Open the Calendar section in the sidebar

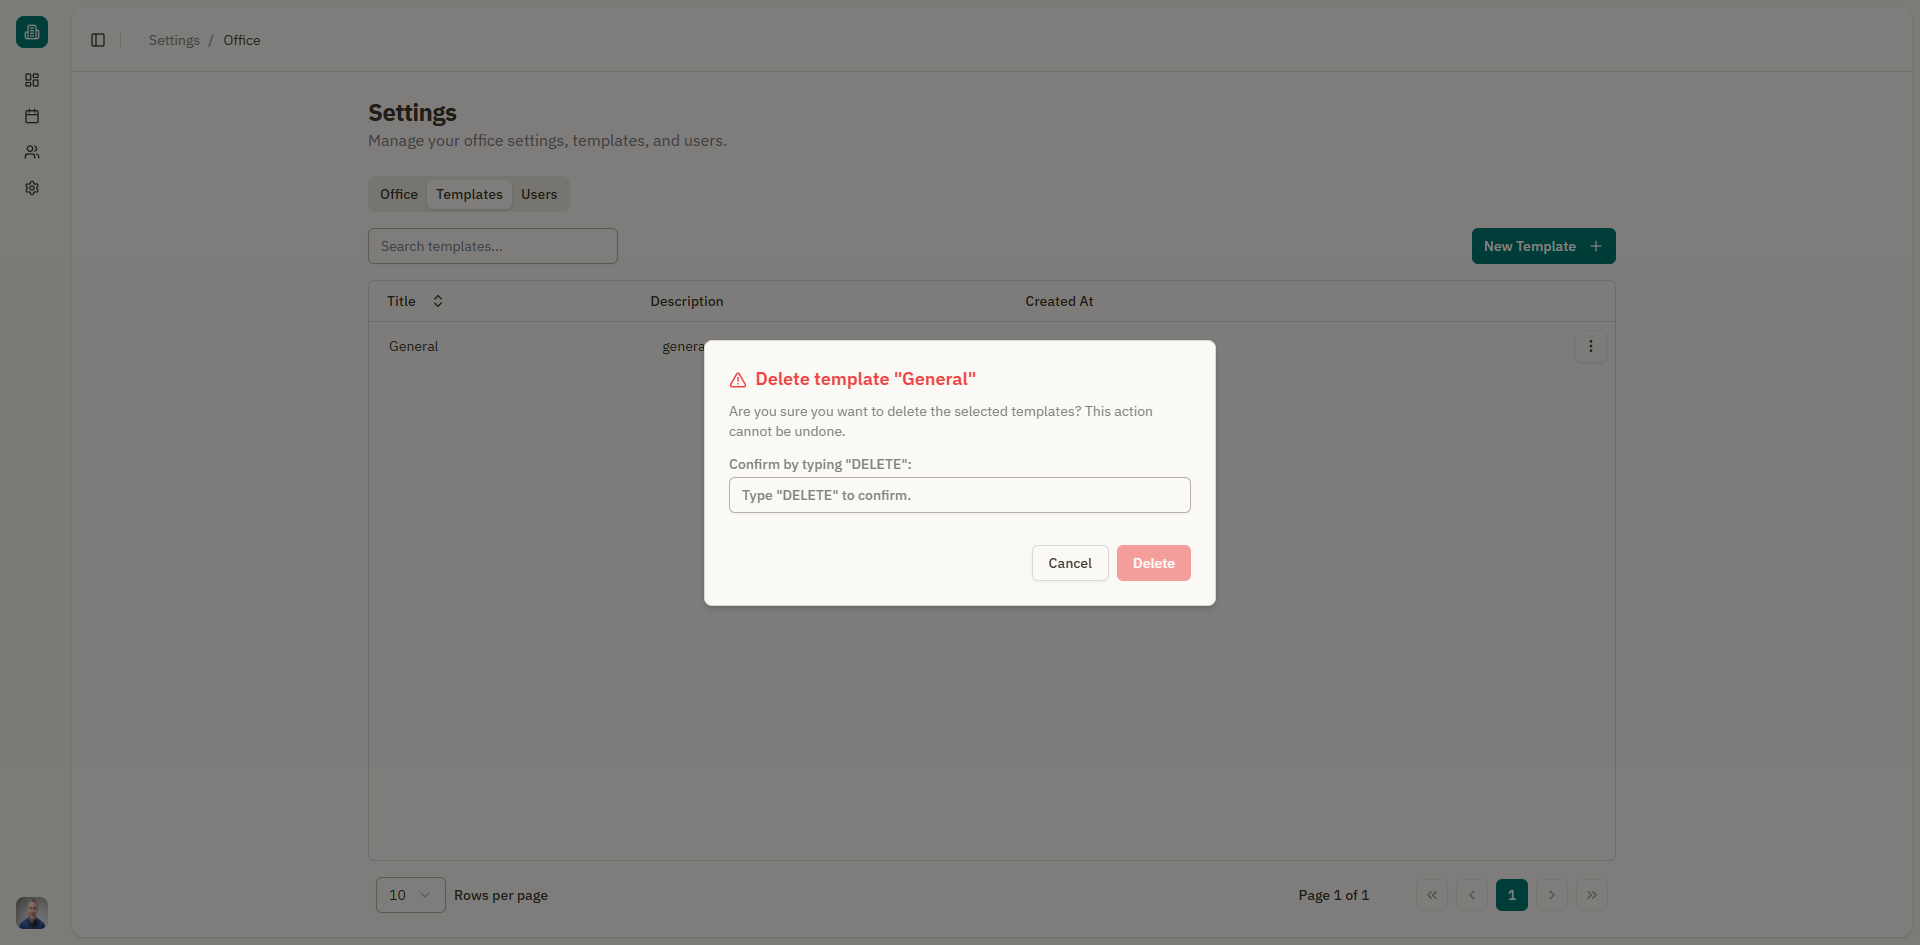coord(31,116)
